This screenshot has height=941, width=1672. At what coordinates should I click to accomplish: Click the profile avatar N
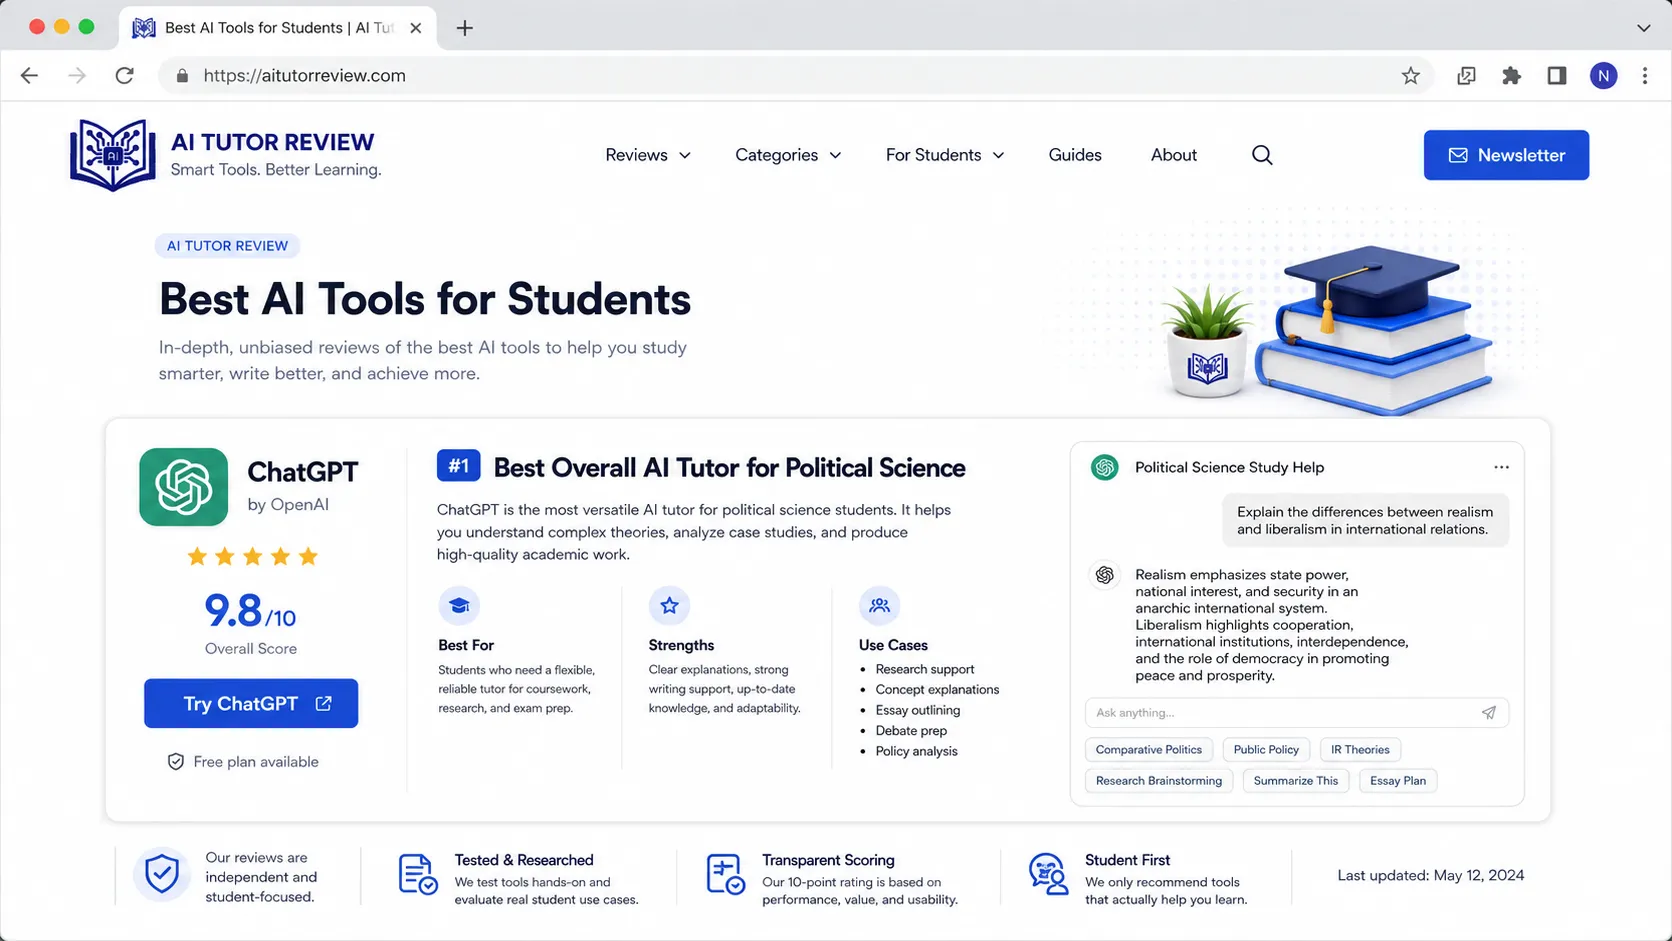pos(1603,76)
